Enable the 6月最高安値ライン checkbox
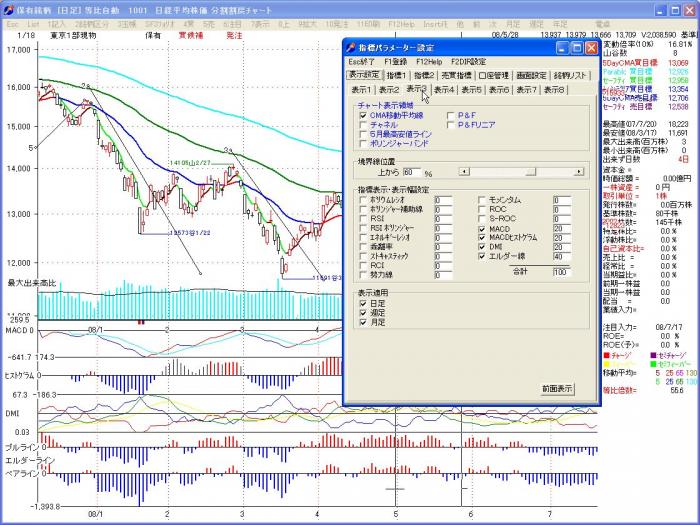This screenshot has width=700, height=525. (363, 134)
